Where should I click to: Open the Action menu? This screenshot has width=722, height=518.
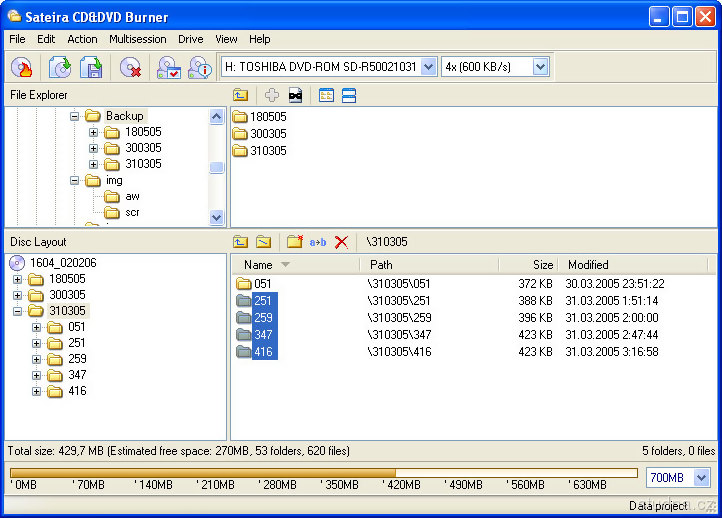[x=82, y=39]
